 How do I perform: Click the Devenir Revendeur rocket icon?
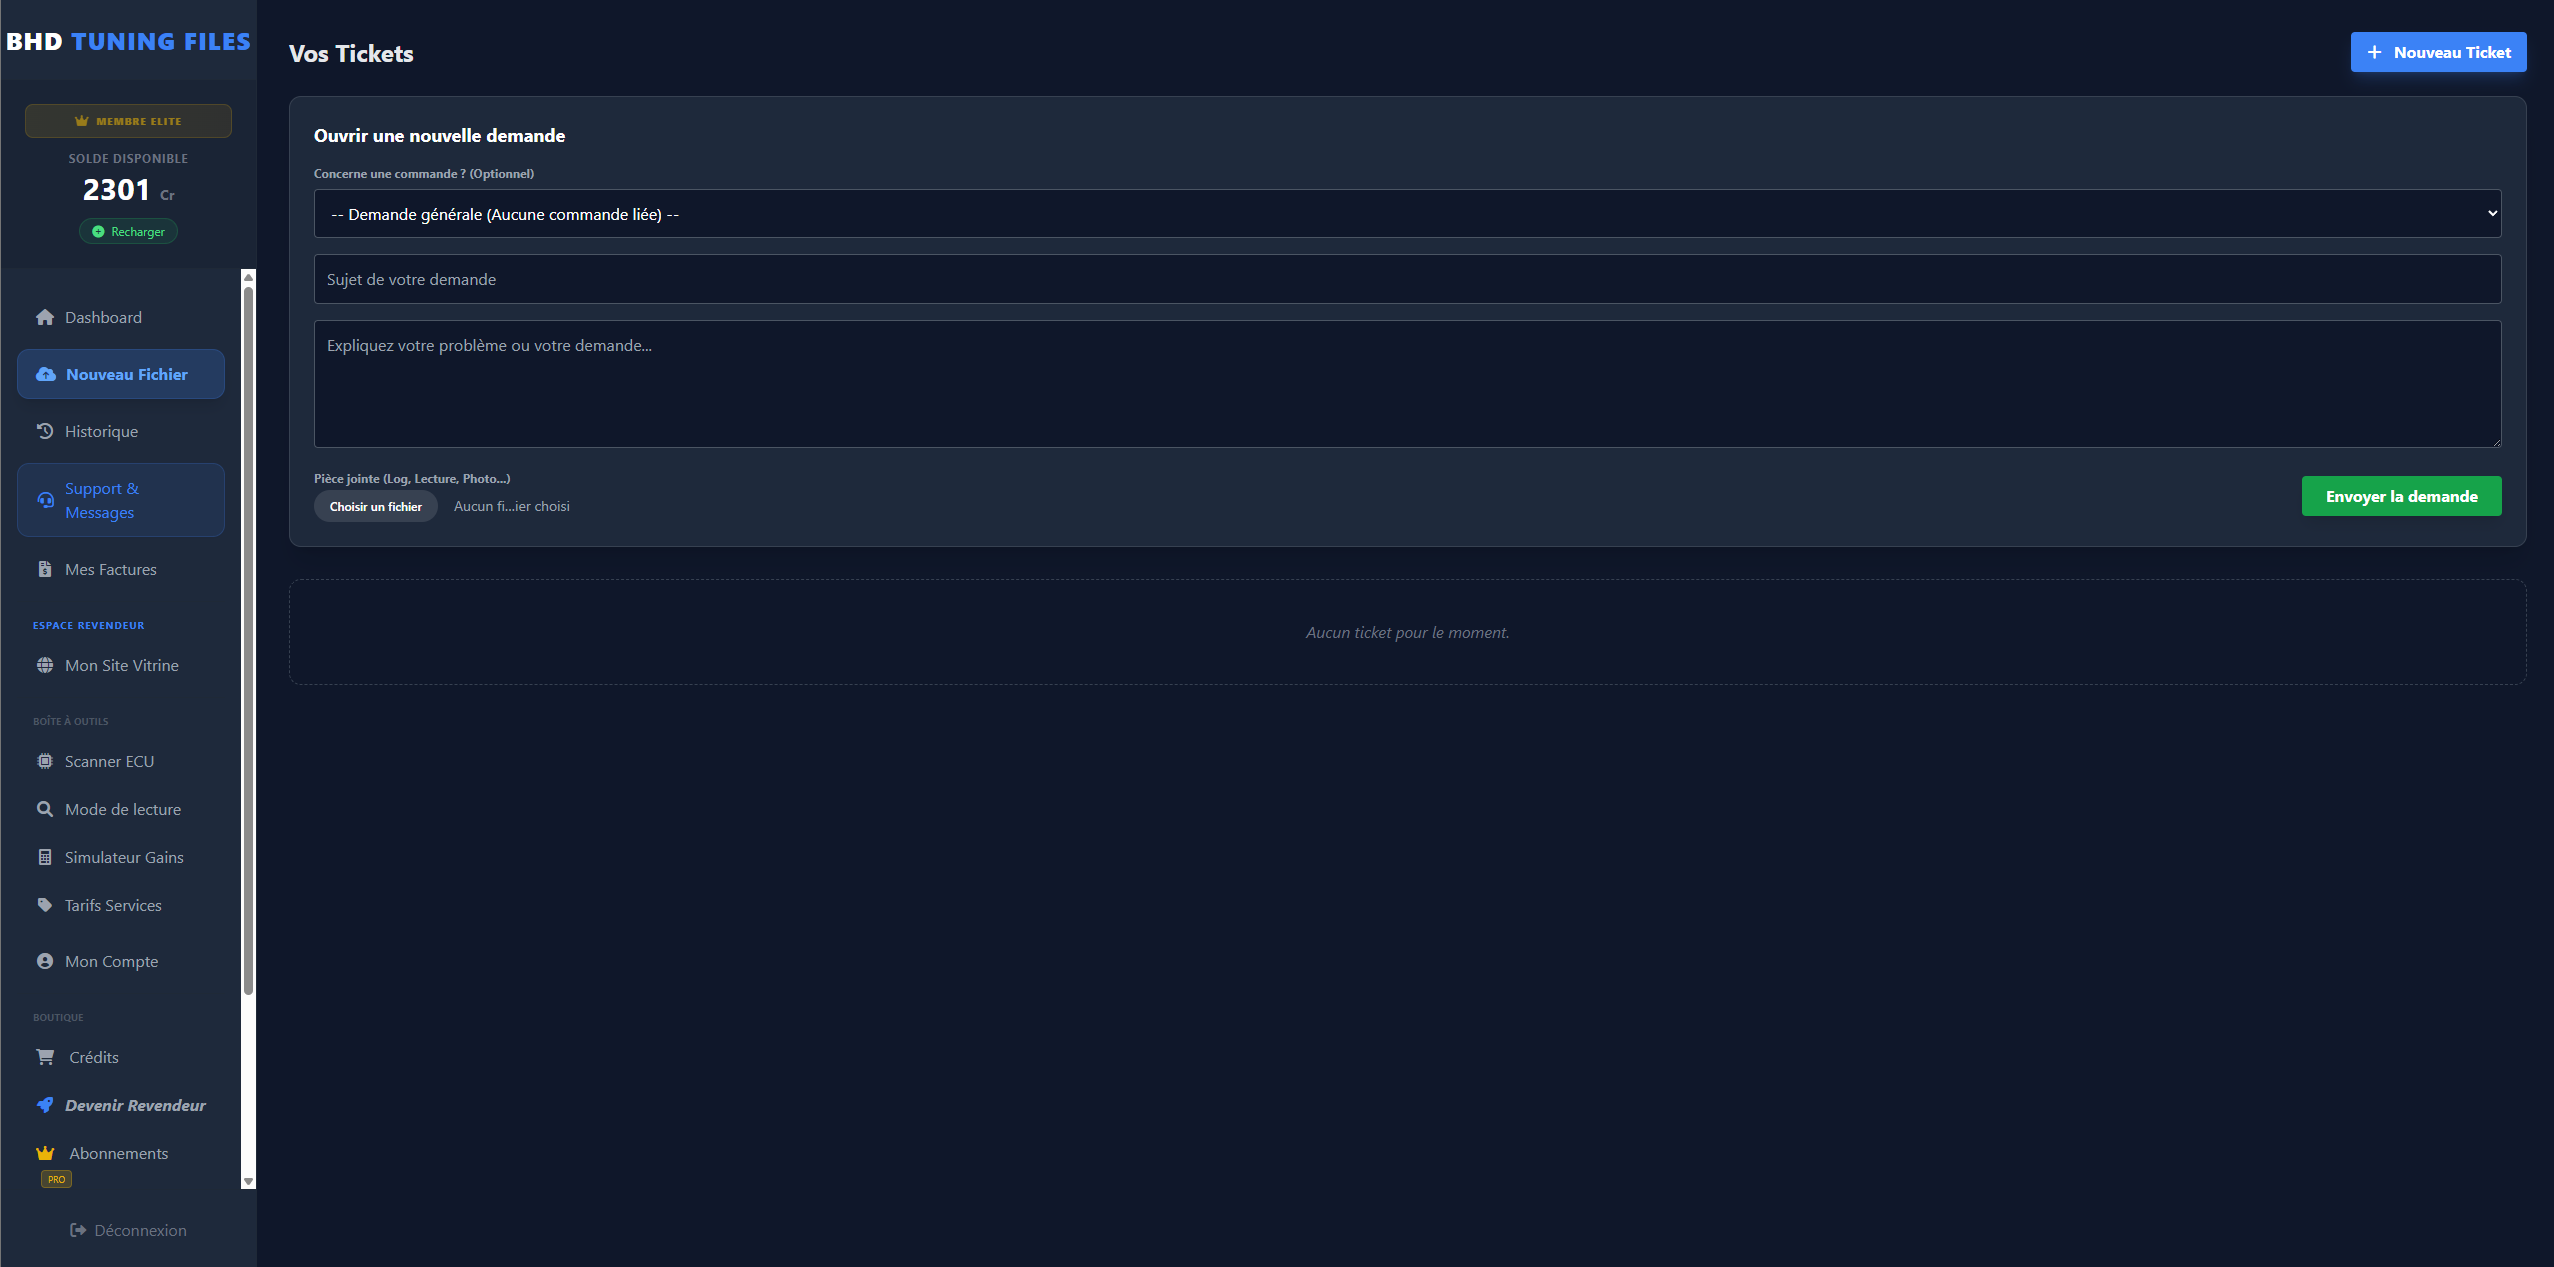(45, 1105)
